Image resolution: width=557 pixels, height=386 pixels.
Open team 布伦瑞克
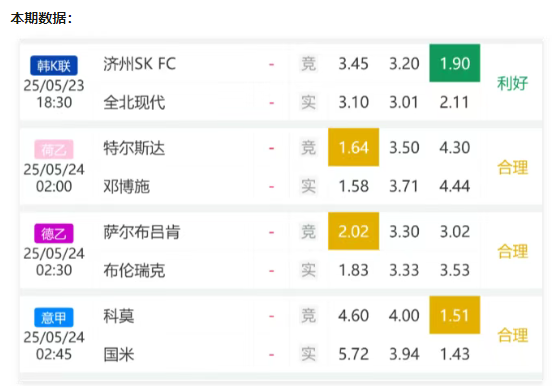[x=134, y=271]
